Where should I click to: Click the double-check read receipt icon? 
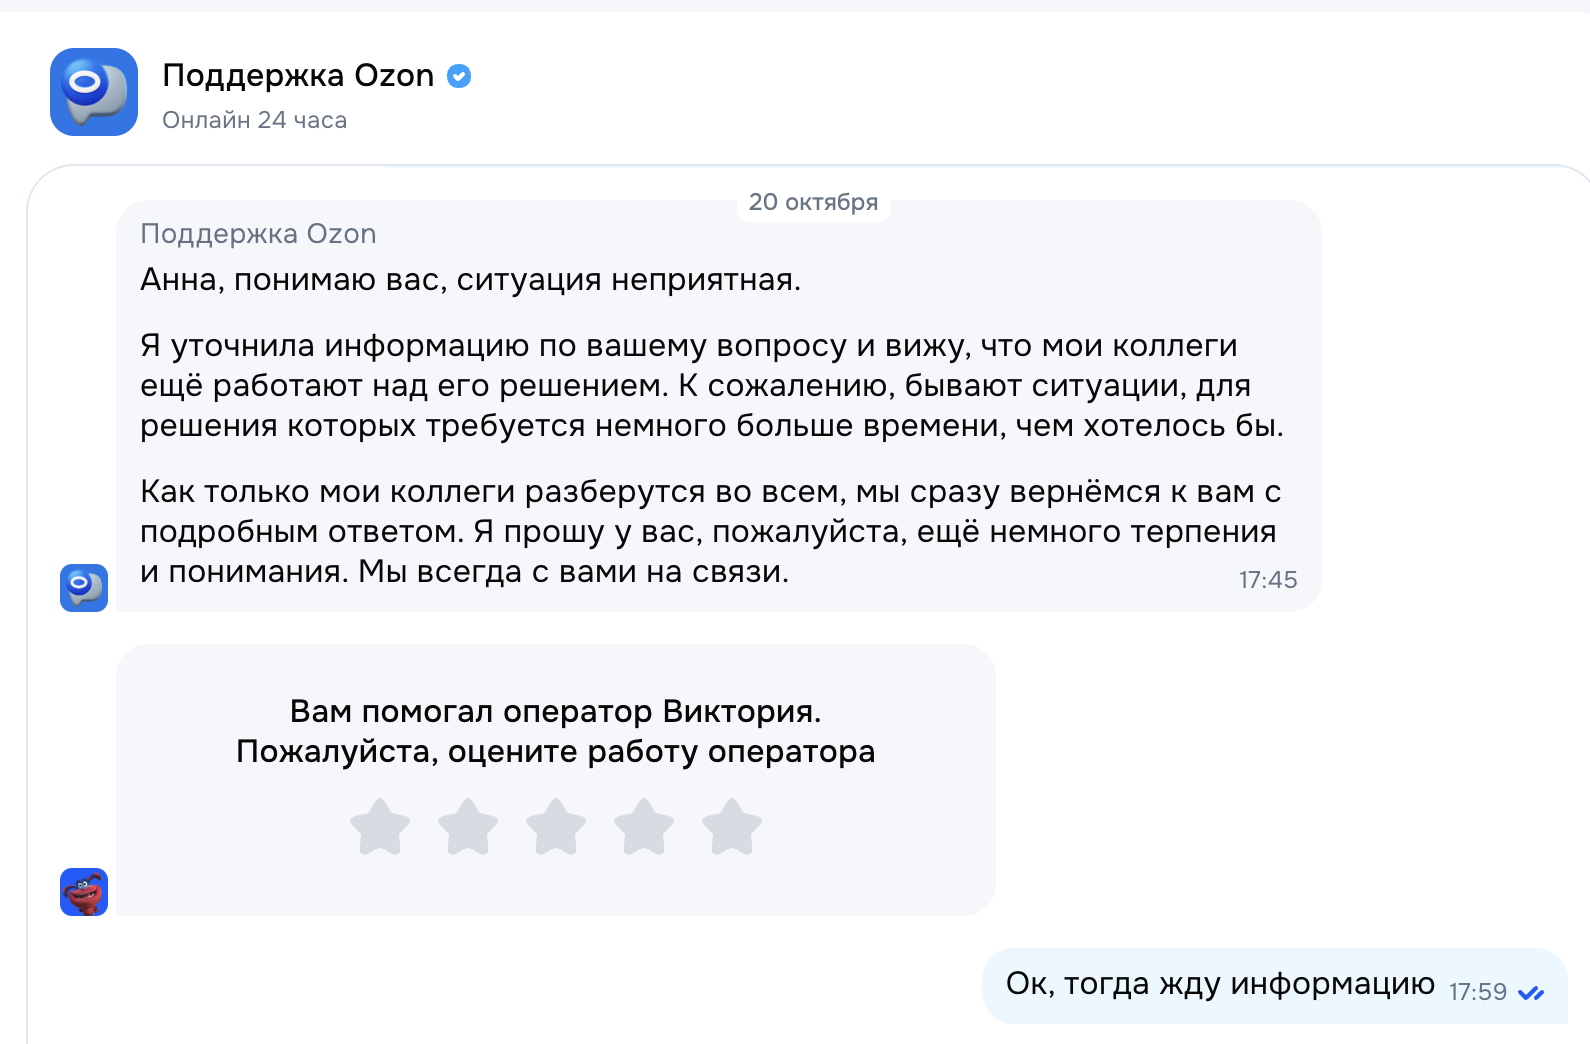pos(1530,993)
